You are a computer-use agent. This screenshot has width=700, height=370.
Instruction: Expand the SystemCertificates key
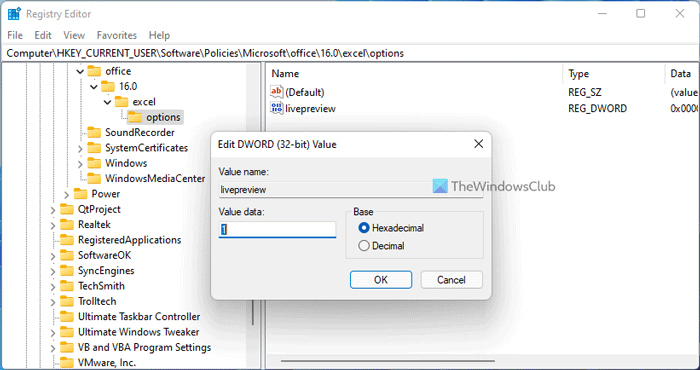[80, 149]
